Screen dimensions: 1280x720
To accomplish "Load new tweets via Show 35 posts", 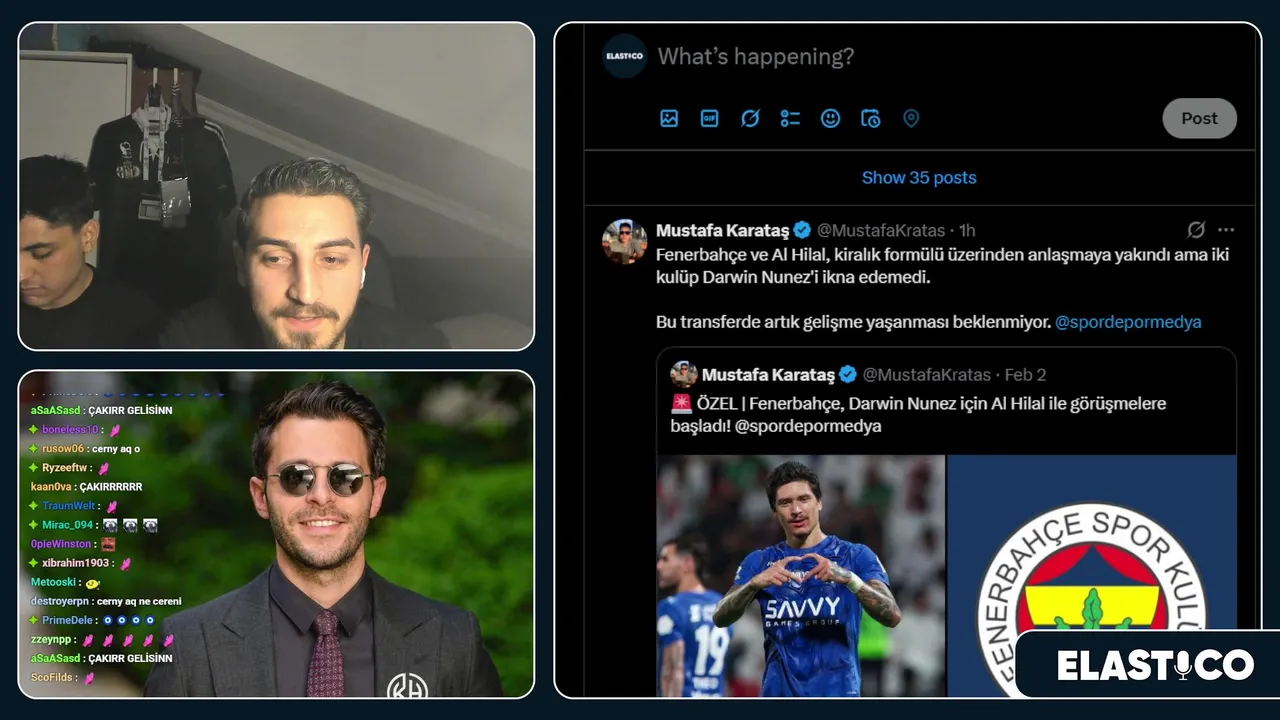I will tap(919, 178).
